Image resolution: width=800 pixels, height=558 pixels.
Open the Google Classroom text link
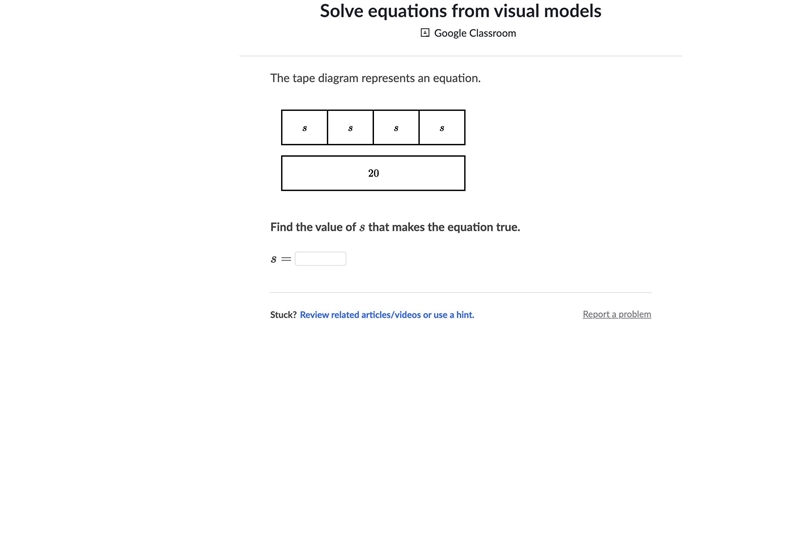(x=475, y=33)
